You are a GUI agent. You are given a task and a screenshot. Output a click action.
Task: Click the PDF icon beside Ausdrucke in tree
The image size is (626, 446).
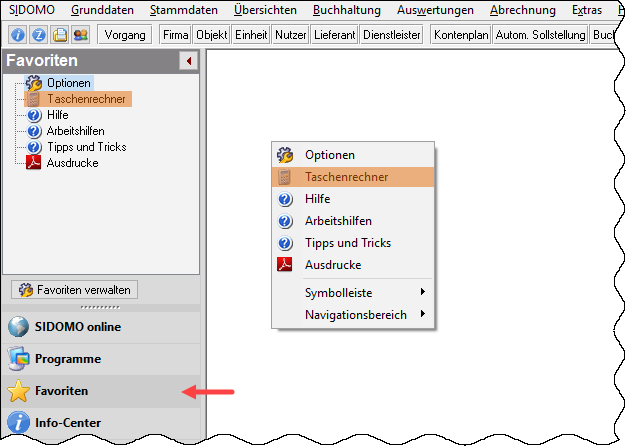tap(34, 163)
